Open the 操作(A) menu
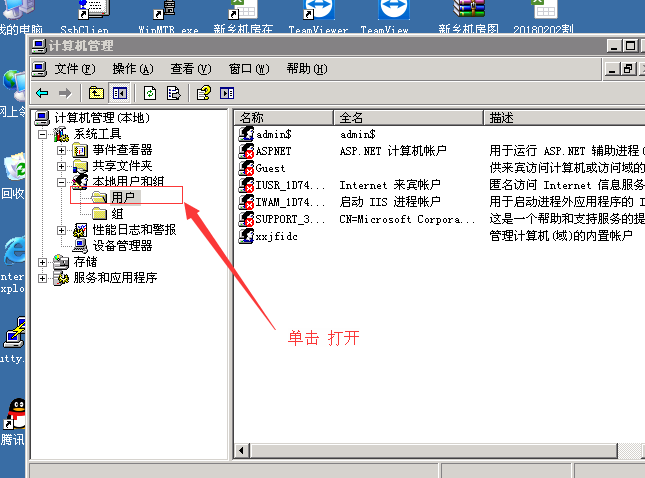Image resolution: width=645 pixels, height=478 pixels. [x=132, y=68]
